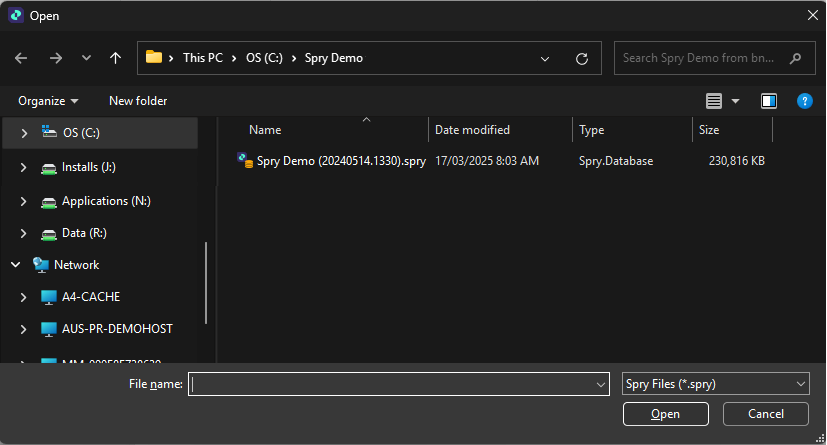Viewport: 827px width, 445px height.
Task: Click the Forward navigation arrow
Action: click(x=55, y=58)
